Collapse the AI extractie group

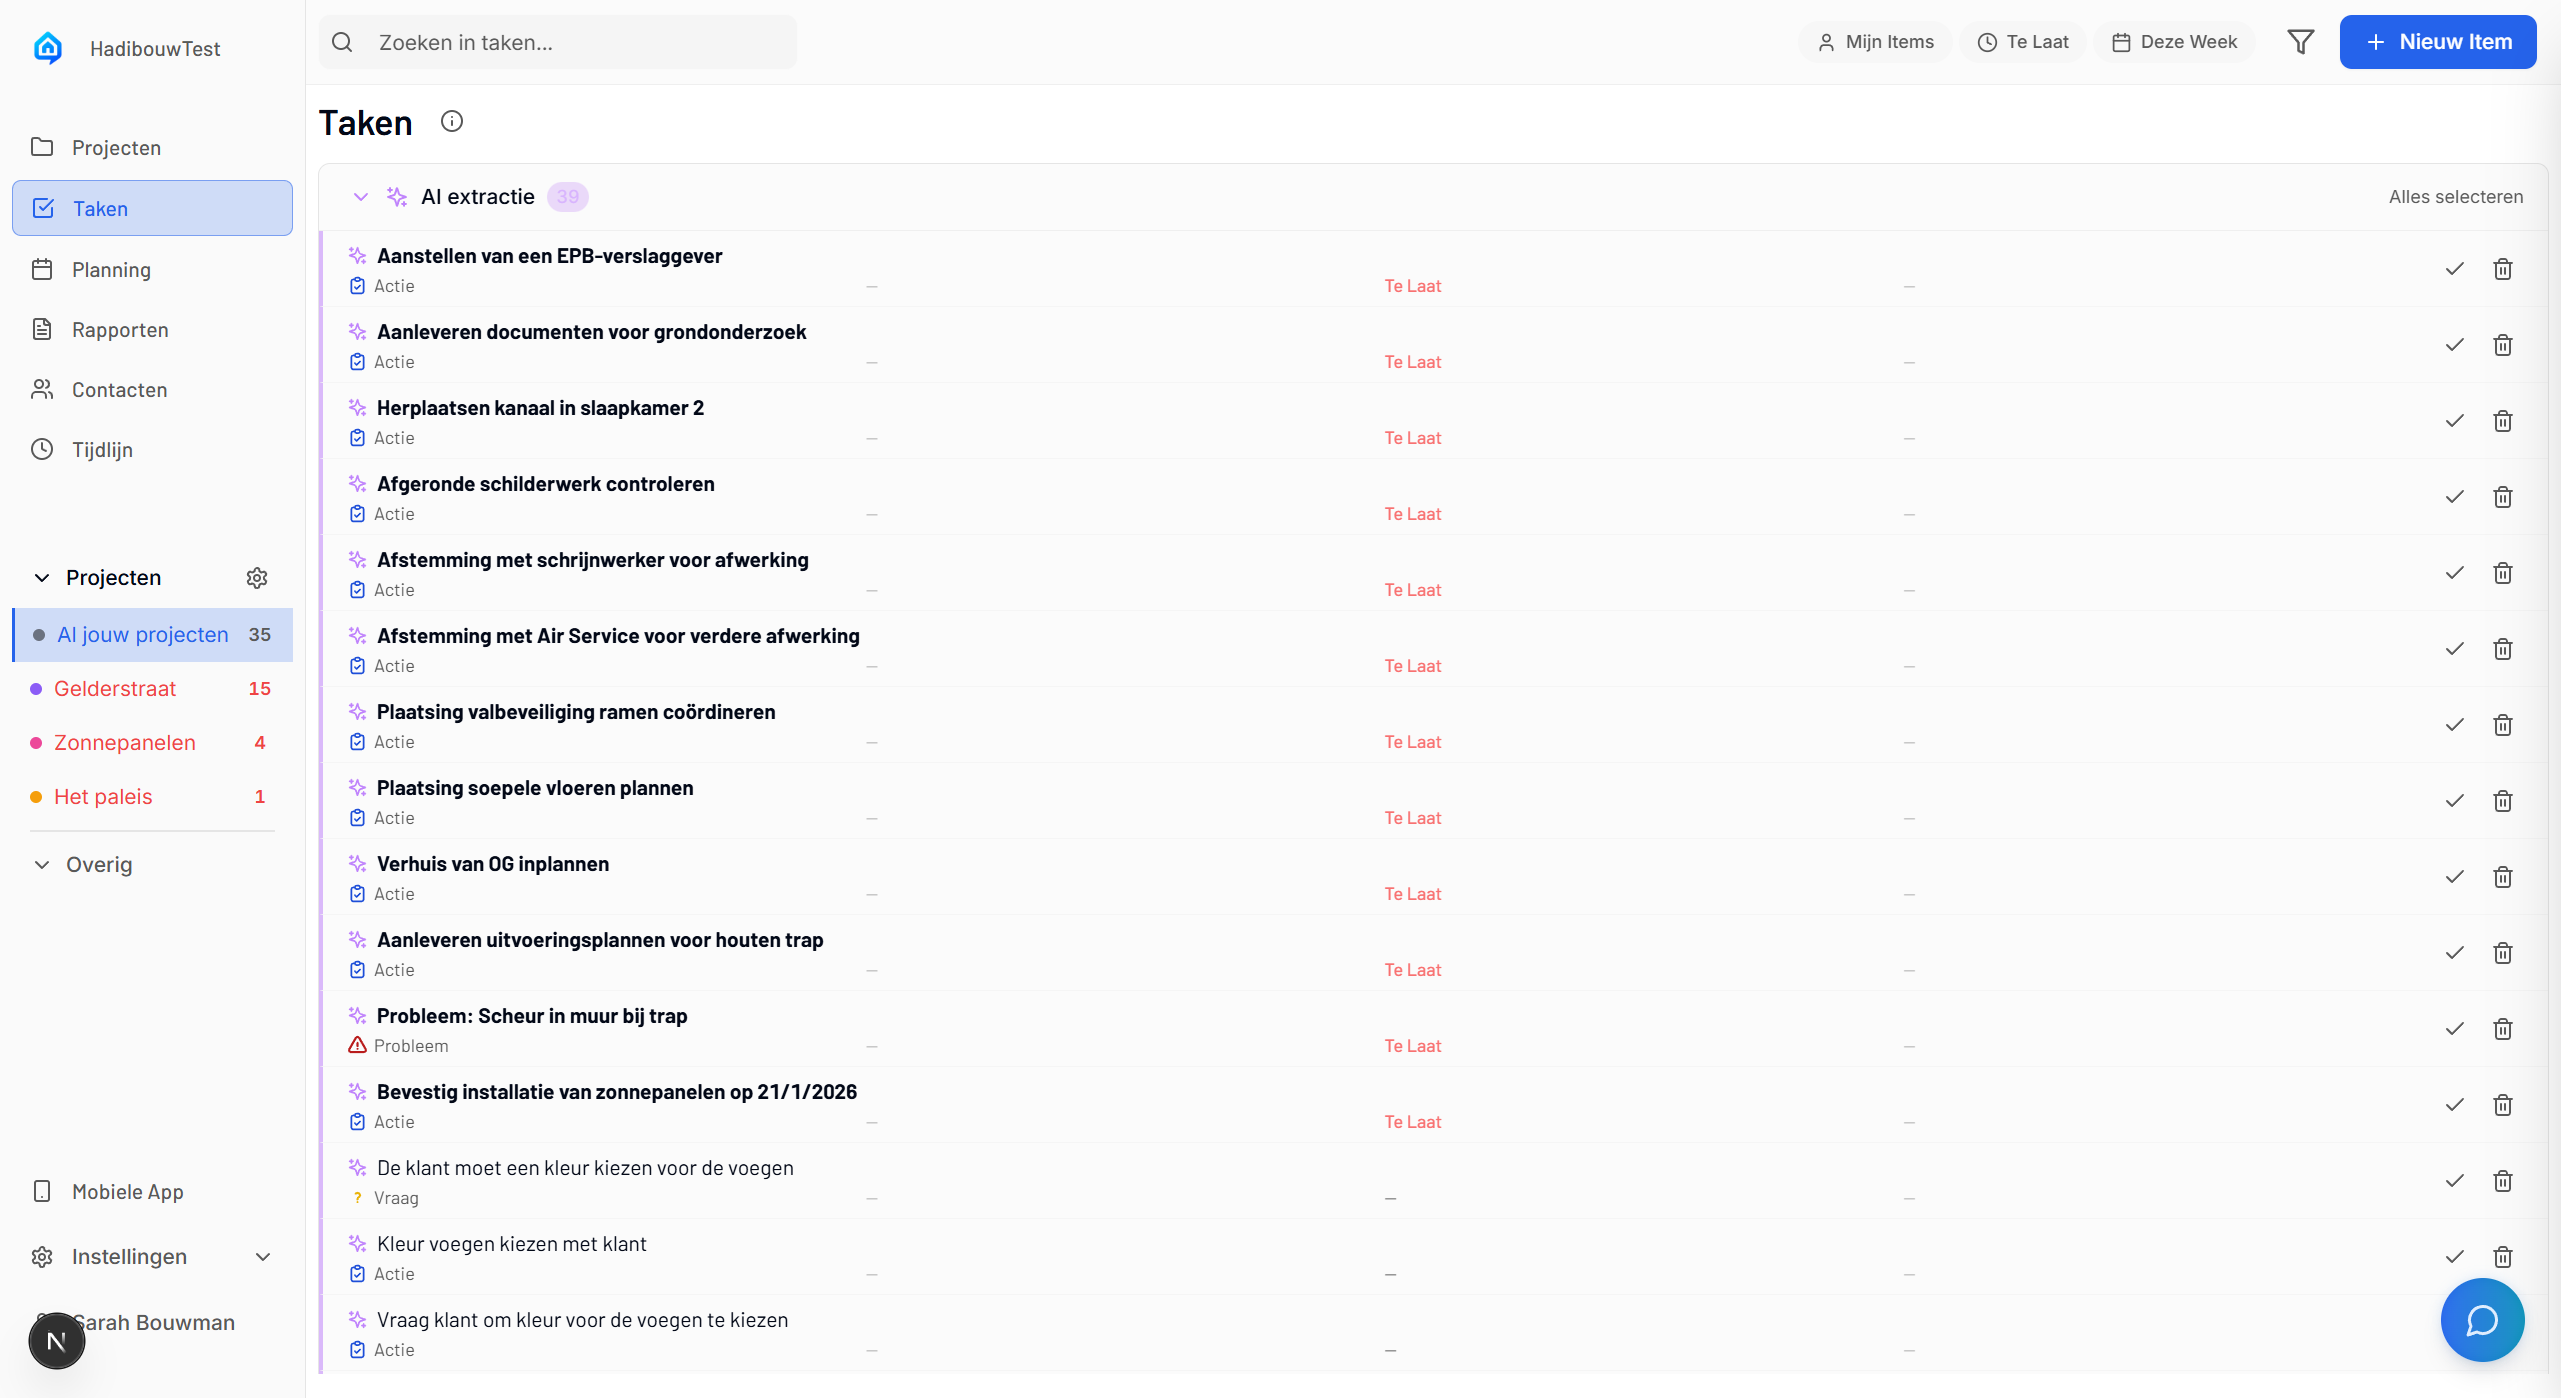pos(360,196)
